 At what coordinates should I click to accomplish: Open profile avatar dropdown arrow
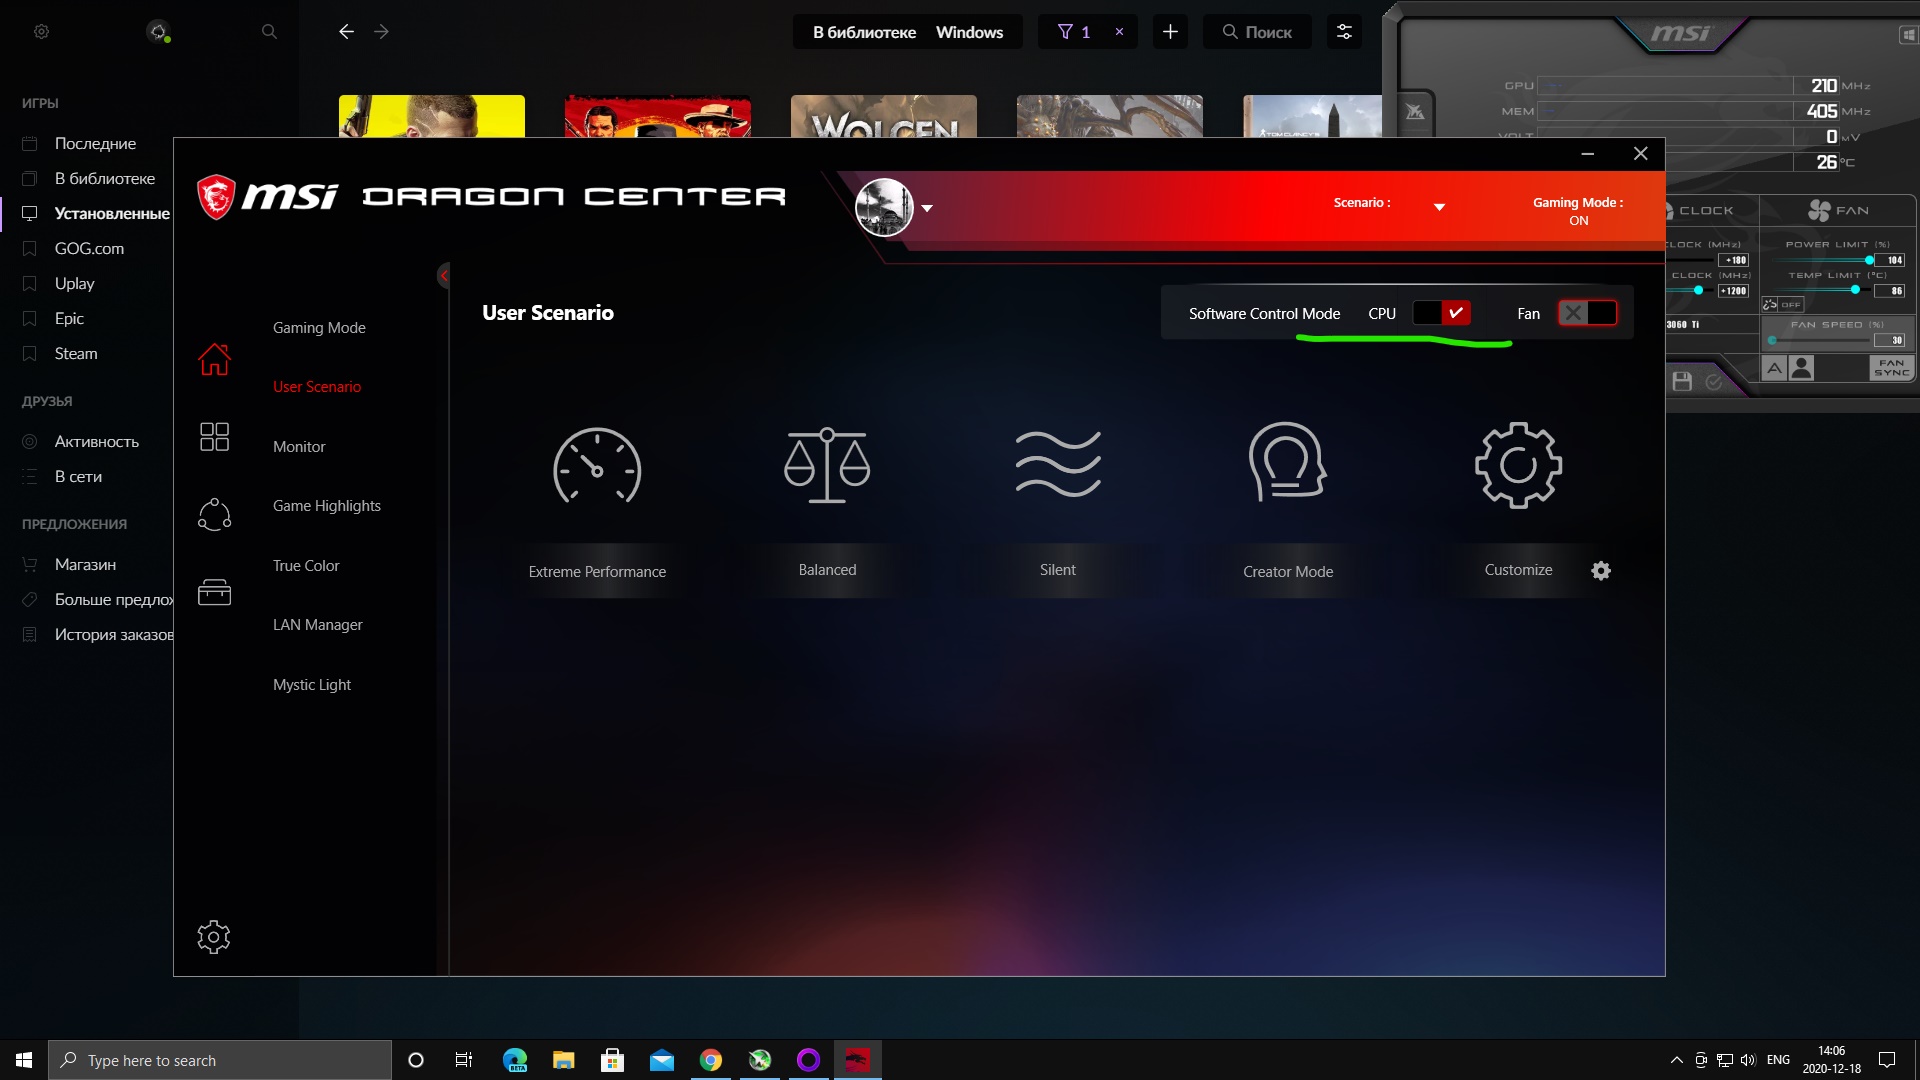point(927,208)
